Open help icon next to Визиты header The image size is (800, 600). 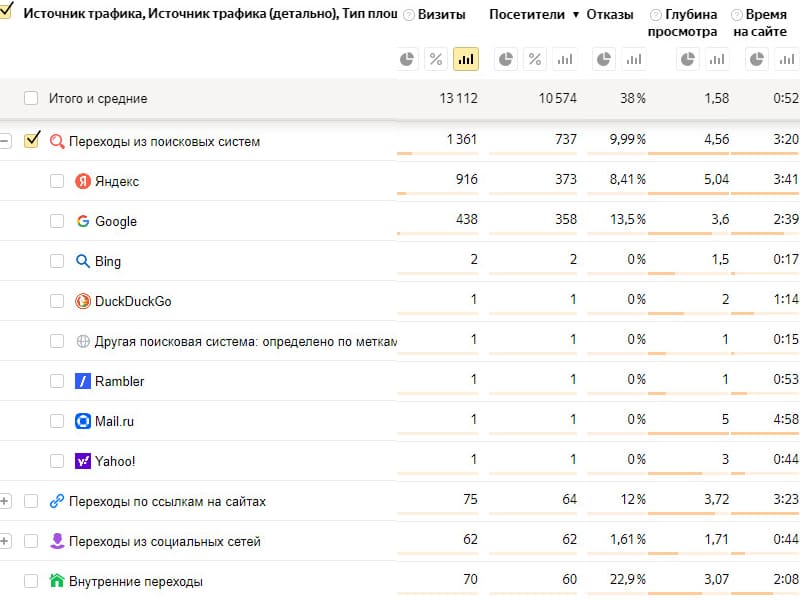409,15
